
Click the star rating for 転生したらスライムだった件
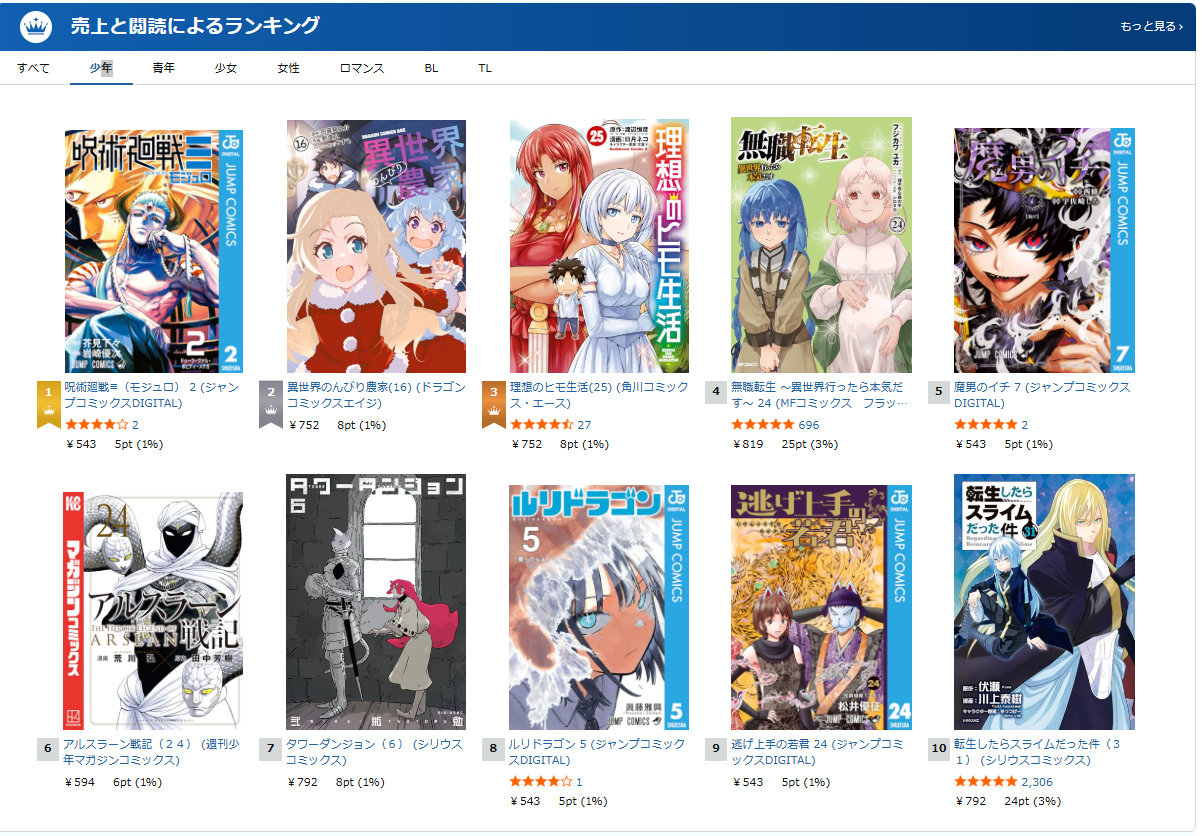pyautogui.click(x=986, y=782)
